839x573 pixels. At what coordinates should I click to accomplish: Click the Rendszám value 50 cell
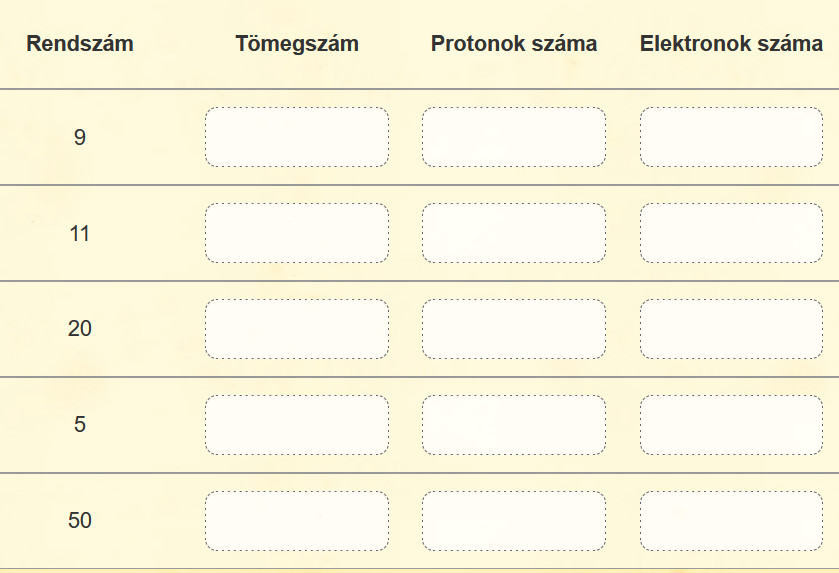[x=80, y=521]
